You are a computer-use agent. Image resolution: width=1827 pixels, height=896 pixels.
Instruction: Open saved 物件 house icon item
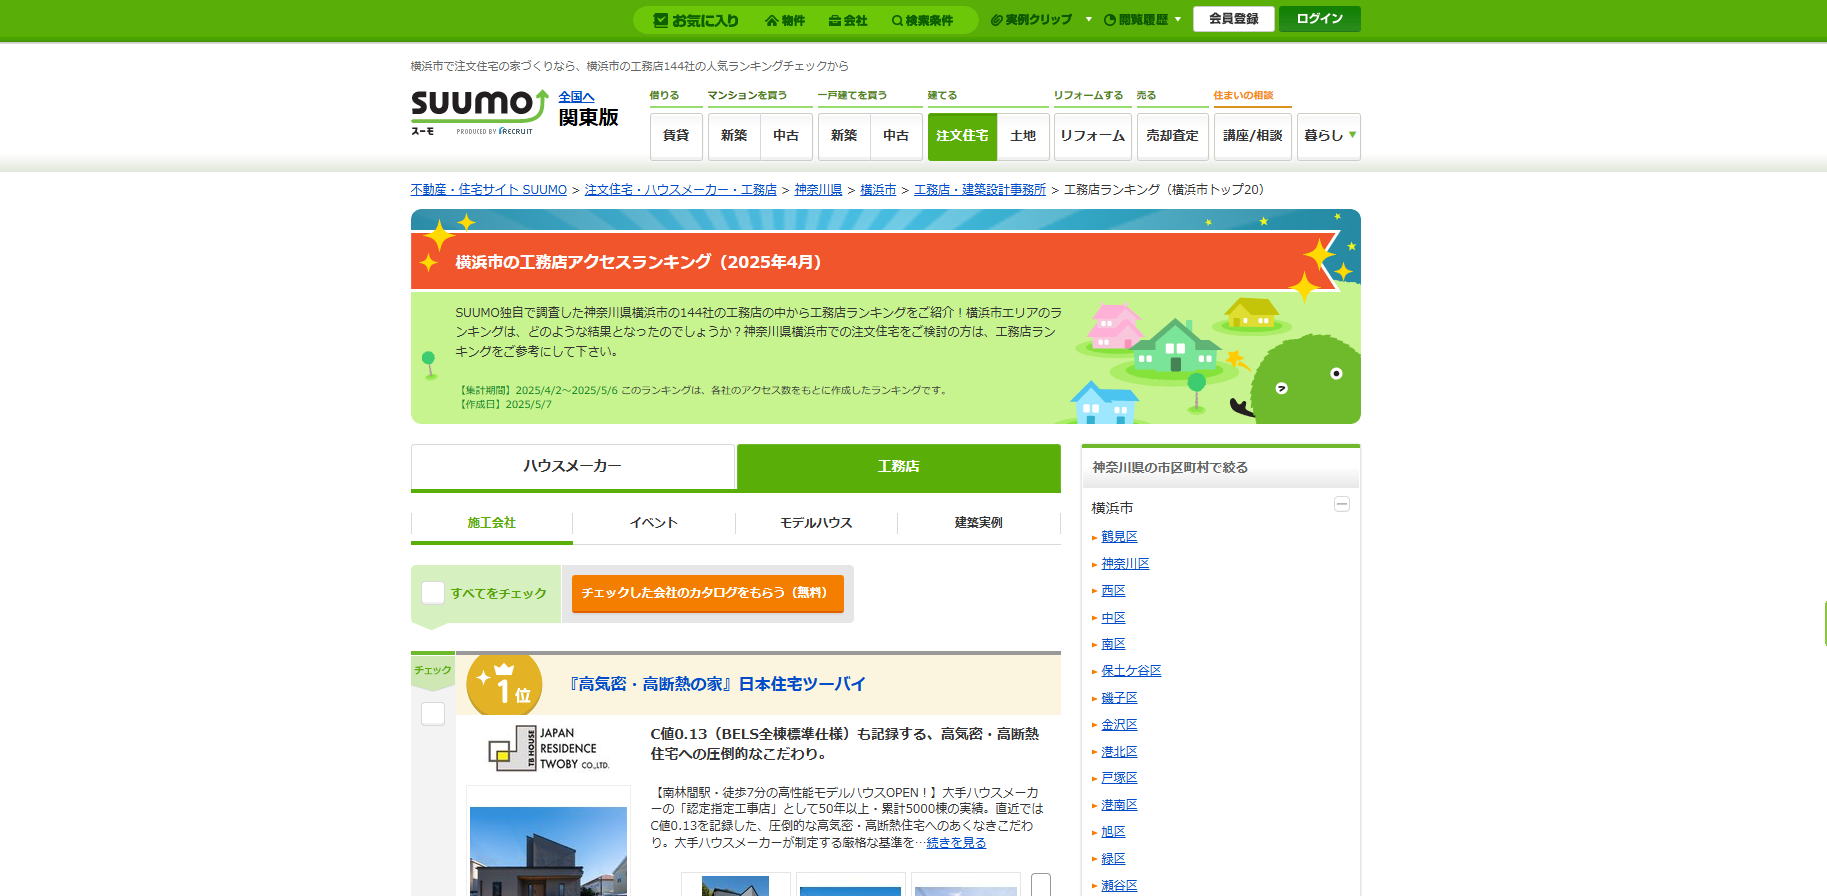[785, 20]
